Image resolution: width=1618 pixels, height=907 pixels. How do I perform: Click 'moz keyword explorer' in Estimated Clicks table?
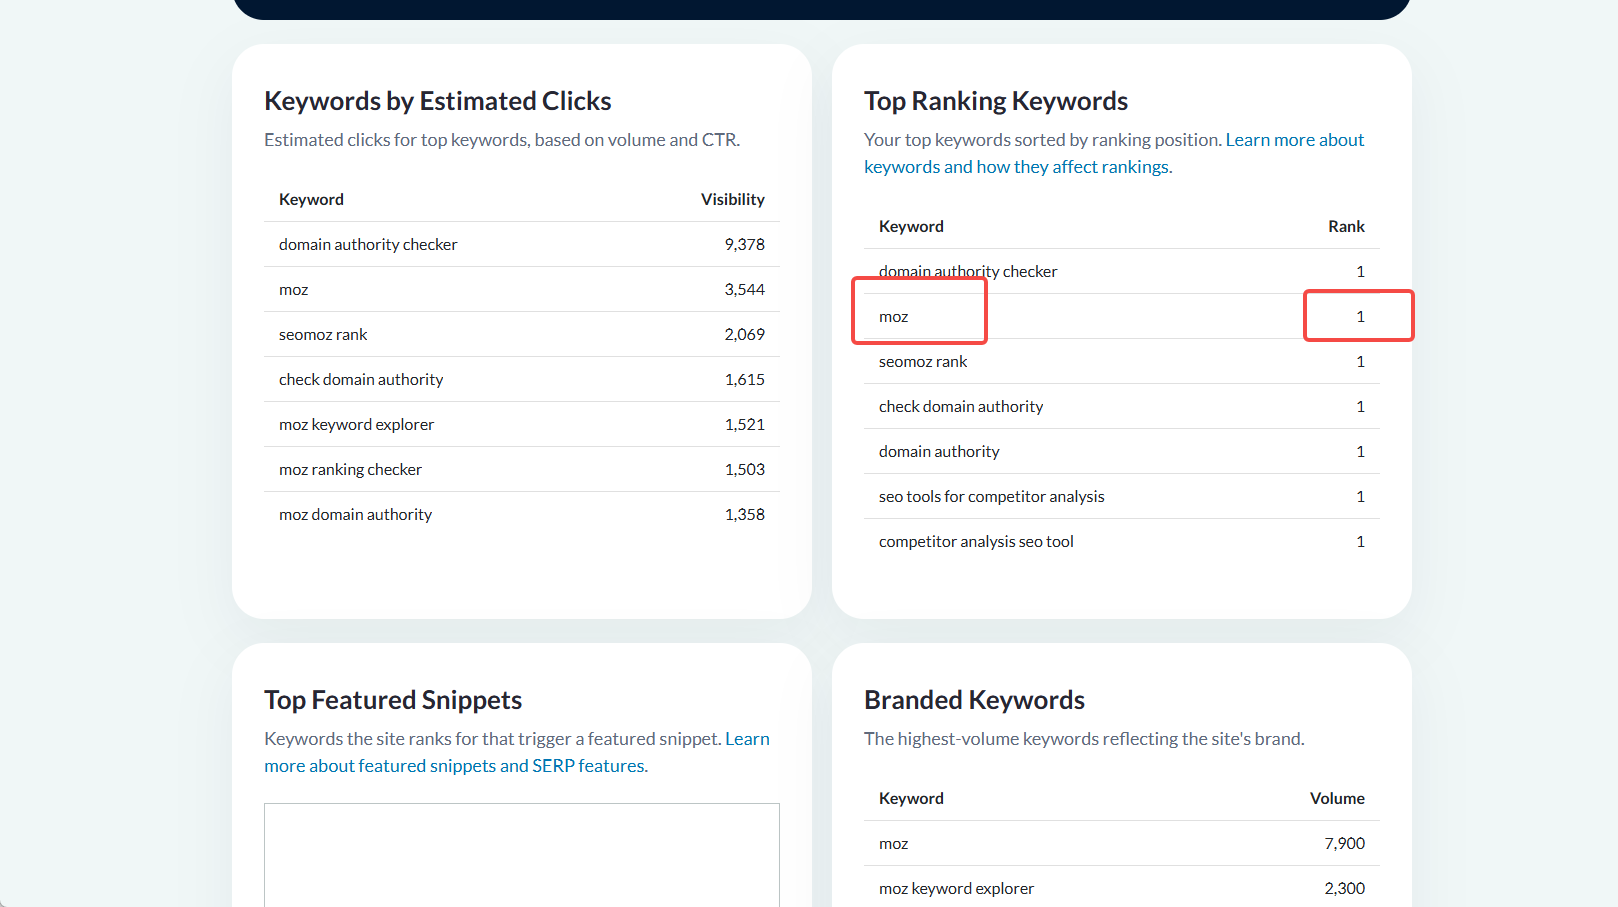356,425
